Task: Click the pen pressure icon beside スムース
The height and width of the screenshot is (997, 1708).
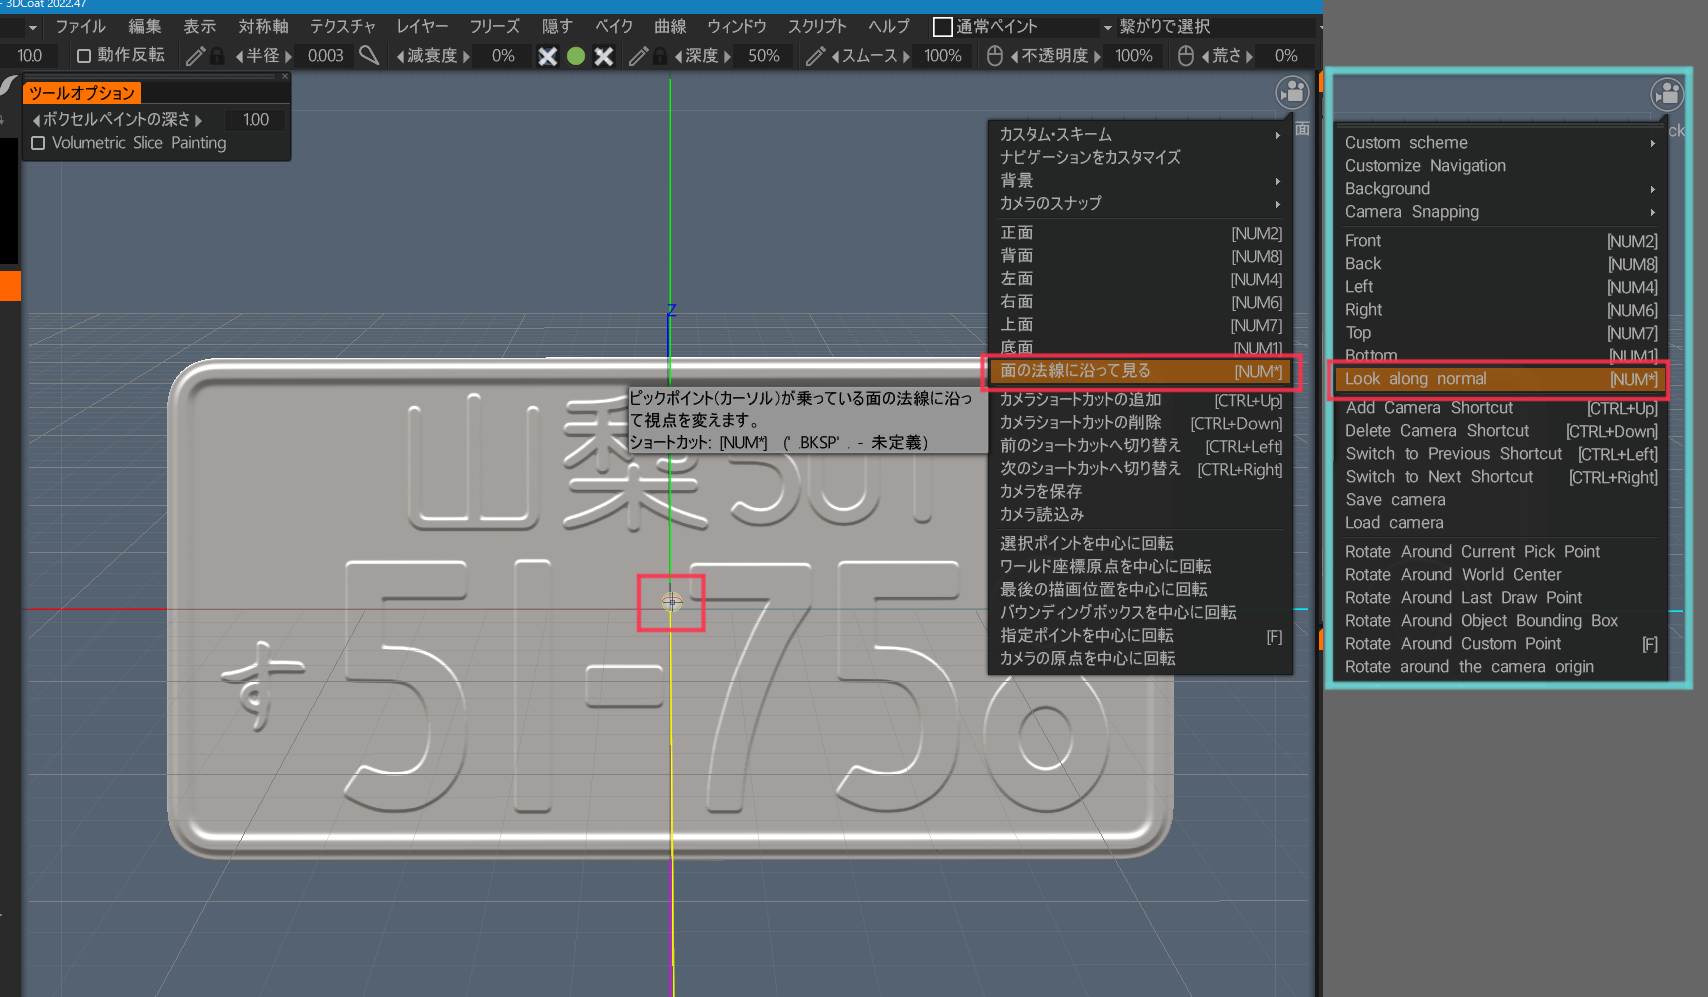Action: (x=815, y=56)
